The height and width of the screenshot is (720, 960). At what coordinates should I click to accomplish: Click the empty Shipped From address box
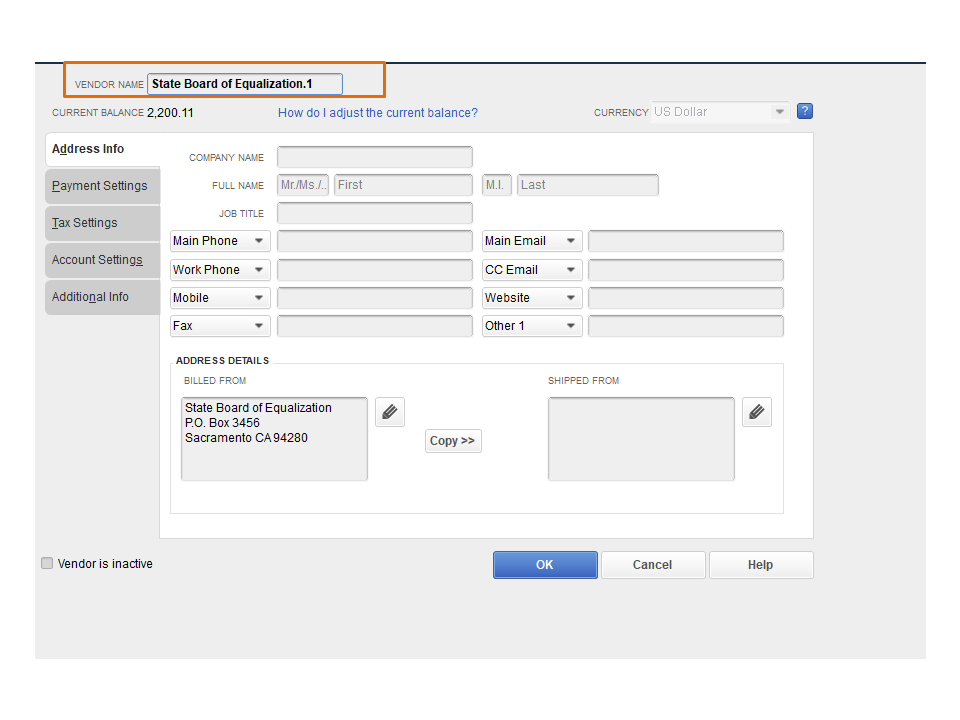(x=641, y=439)
